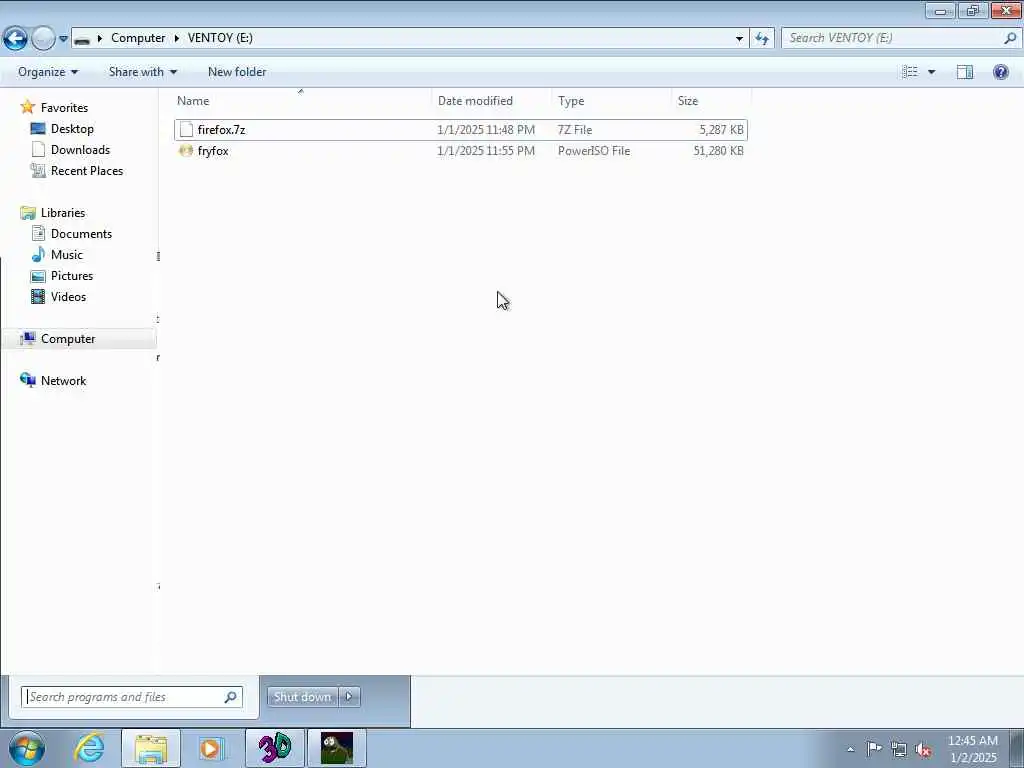Open the Share with menu

coord(142,72)
